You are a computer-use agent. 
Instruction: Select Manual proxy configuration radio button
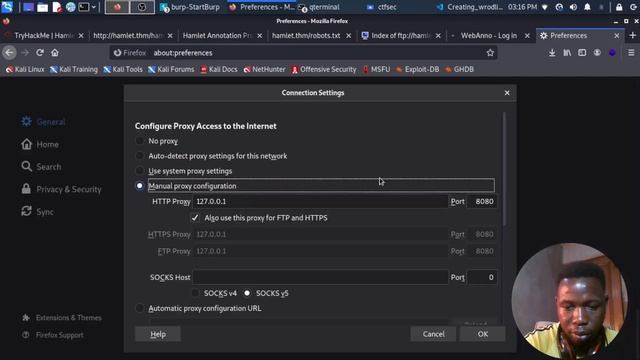tap(140, 186)
